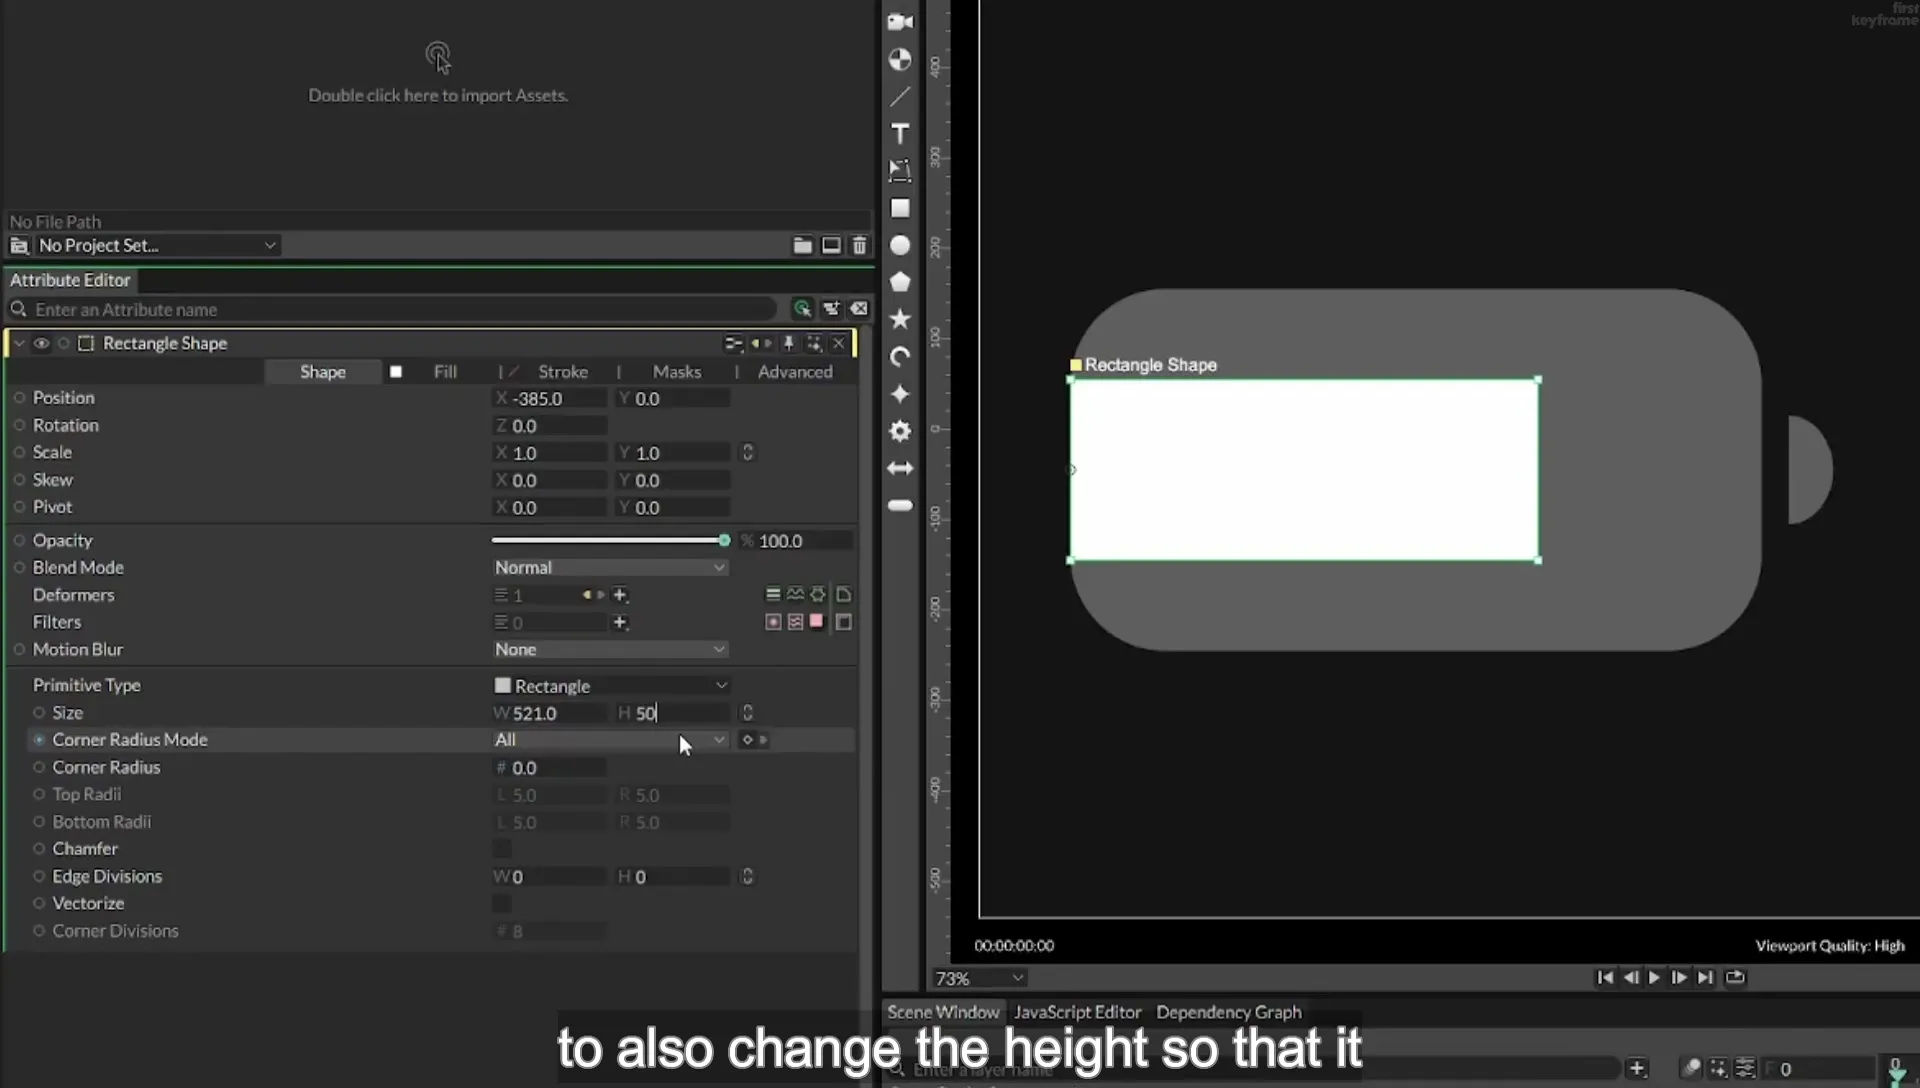
Task: Select the Star shape tool
Action: click(900, 319)
